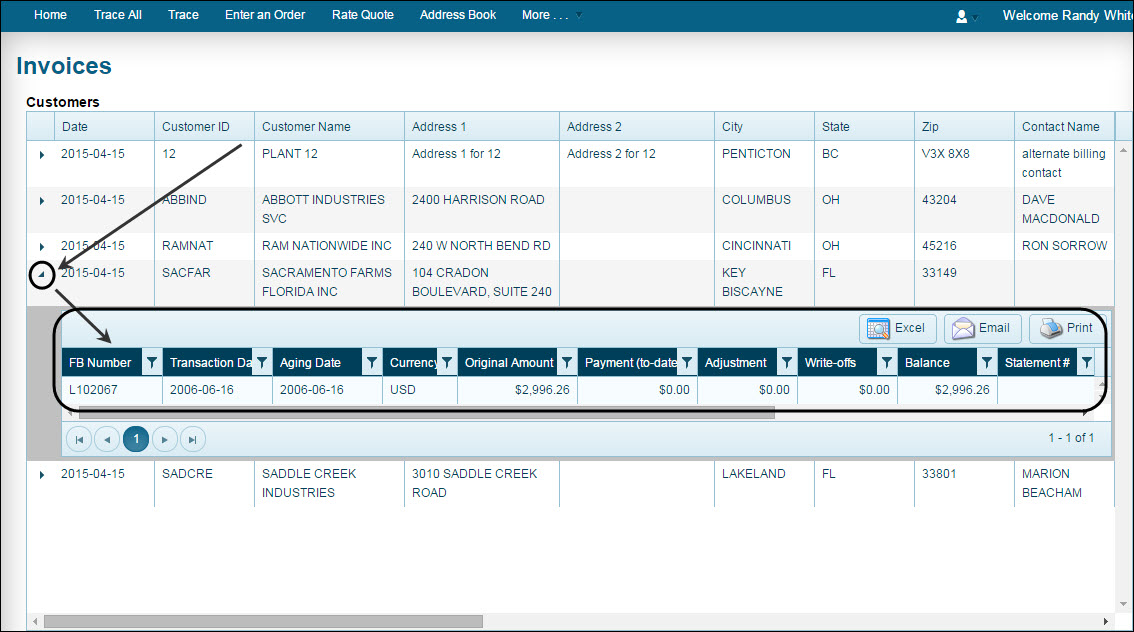Open the Trace All menu item
This screenshot has width=1134, height=632.
118,15
